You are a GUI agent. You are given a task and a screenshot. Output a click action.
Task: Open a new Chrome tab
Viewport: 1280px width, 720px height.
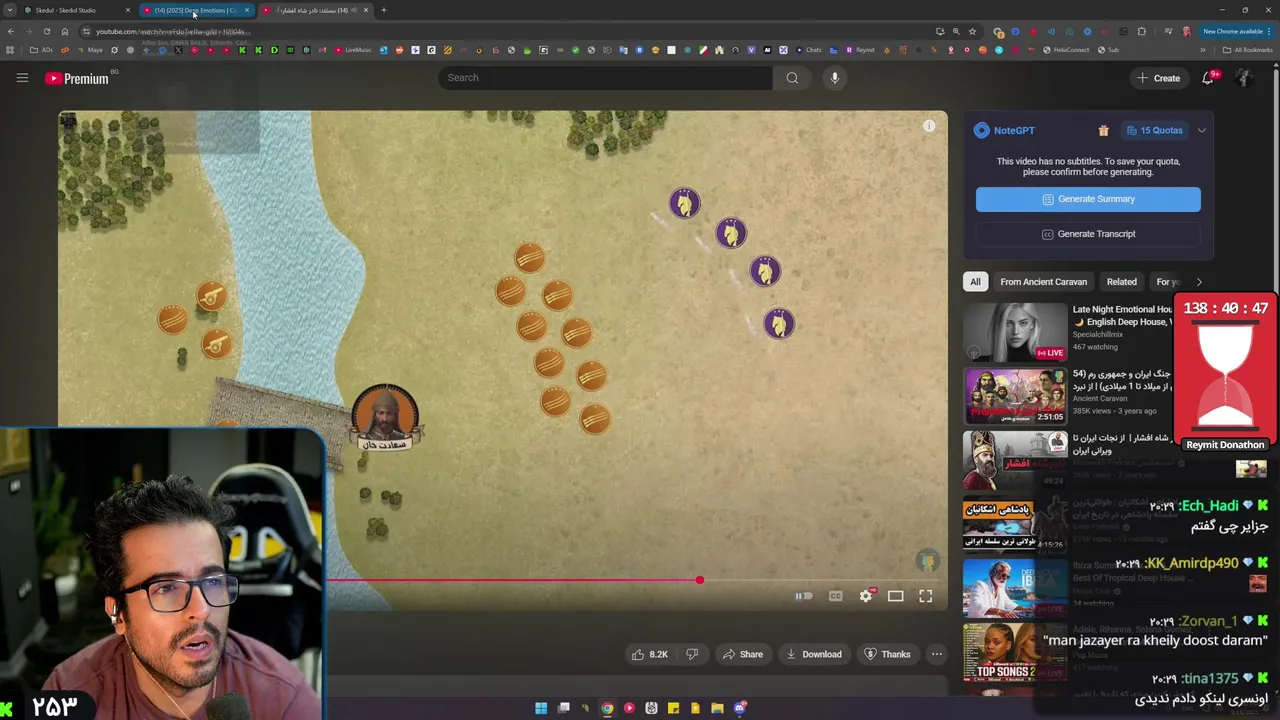pyautogui.click(x=383, y=10)
